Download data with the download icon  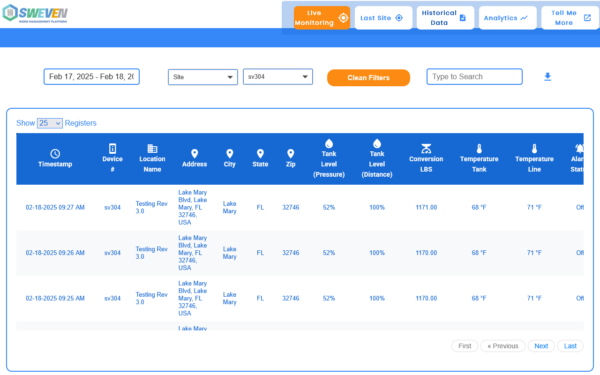click(548, 77)
